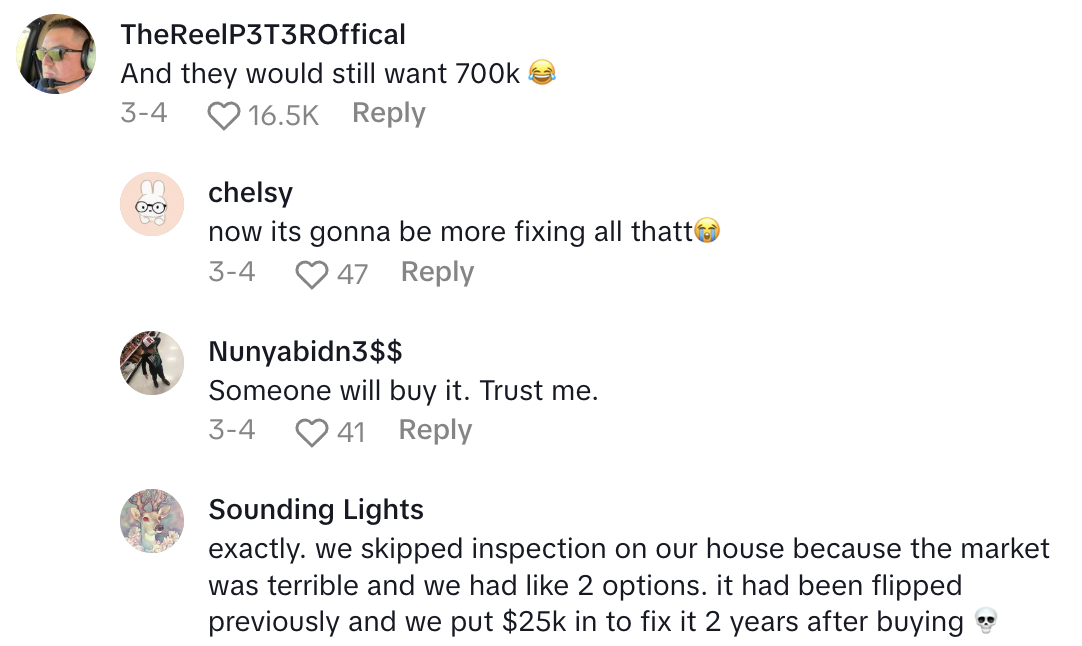Click the "Someone will buy it" comment text

[403, 390]
